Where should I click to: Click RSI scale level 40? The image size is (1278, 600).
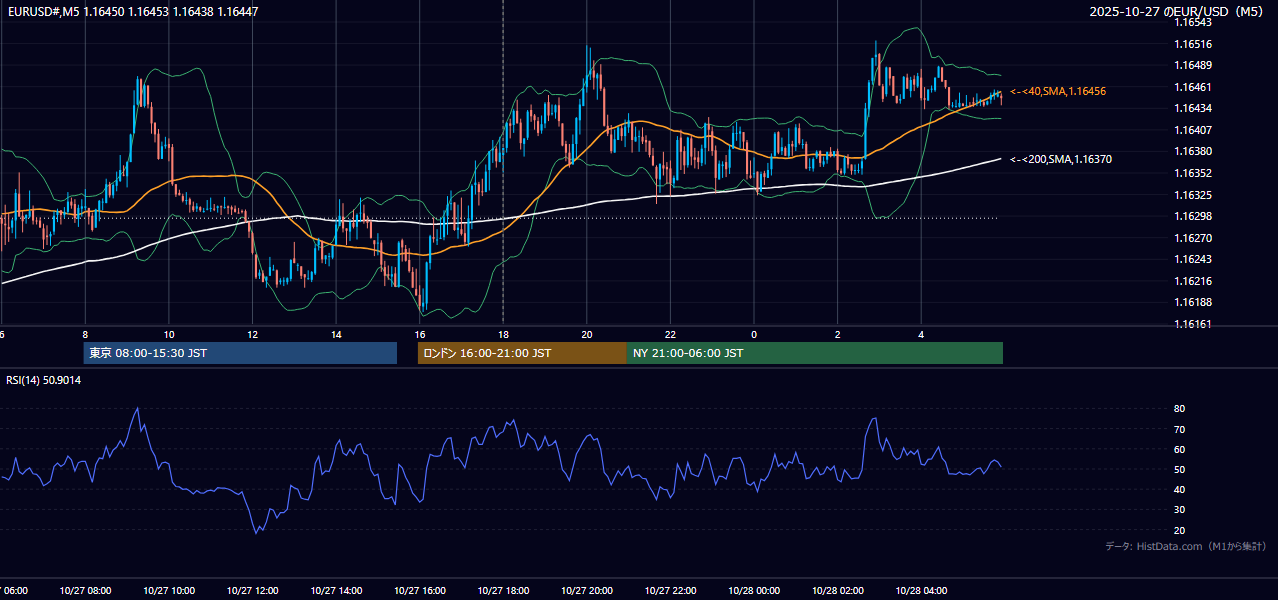pyautogui.click(x=1179, y=489)
